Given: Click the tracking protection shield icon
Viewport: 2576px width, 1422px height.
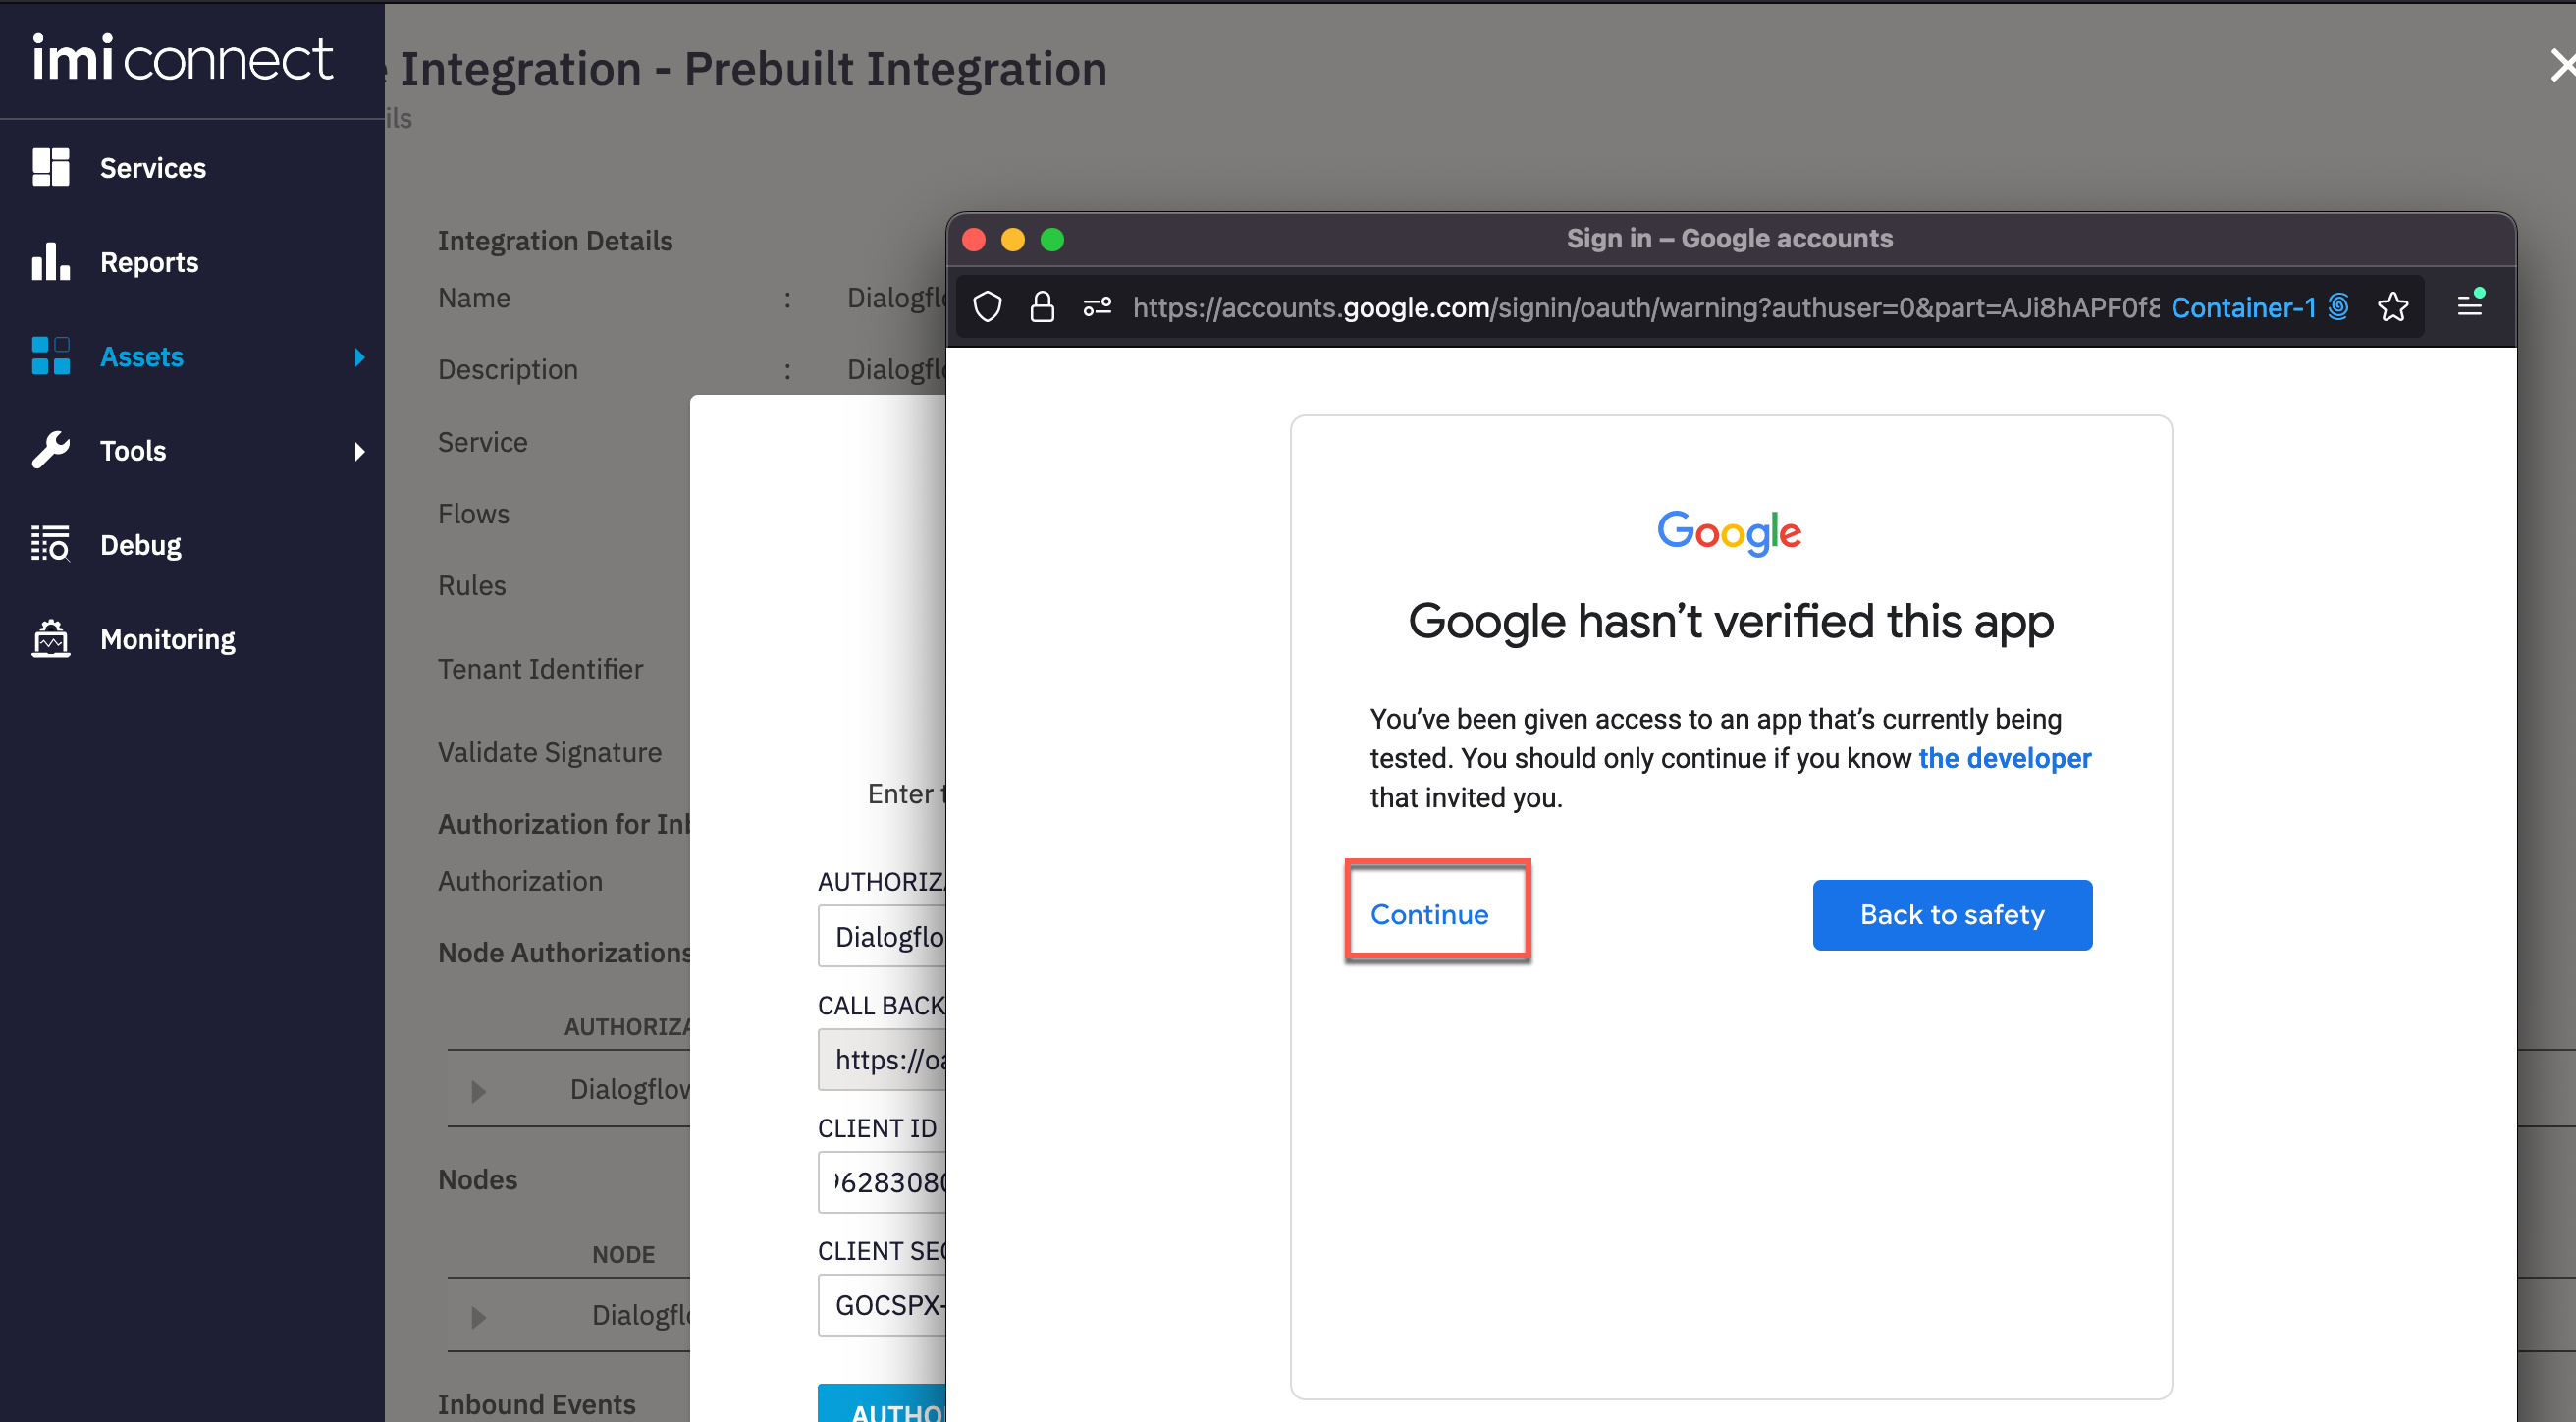Looking at the screenshot, I should [x=987, y=307].
